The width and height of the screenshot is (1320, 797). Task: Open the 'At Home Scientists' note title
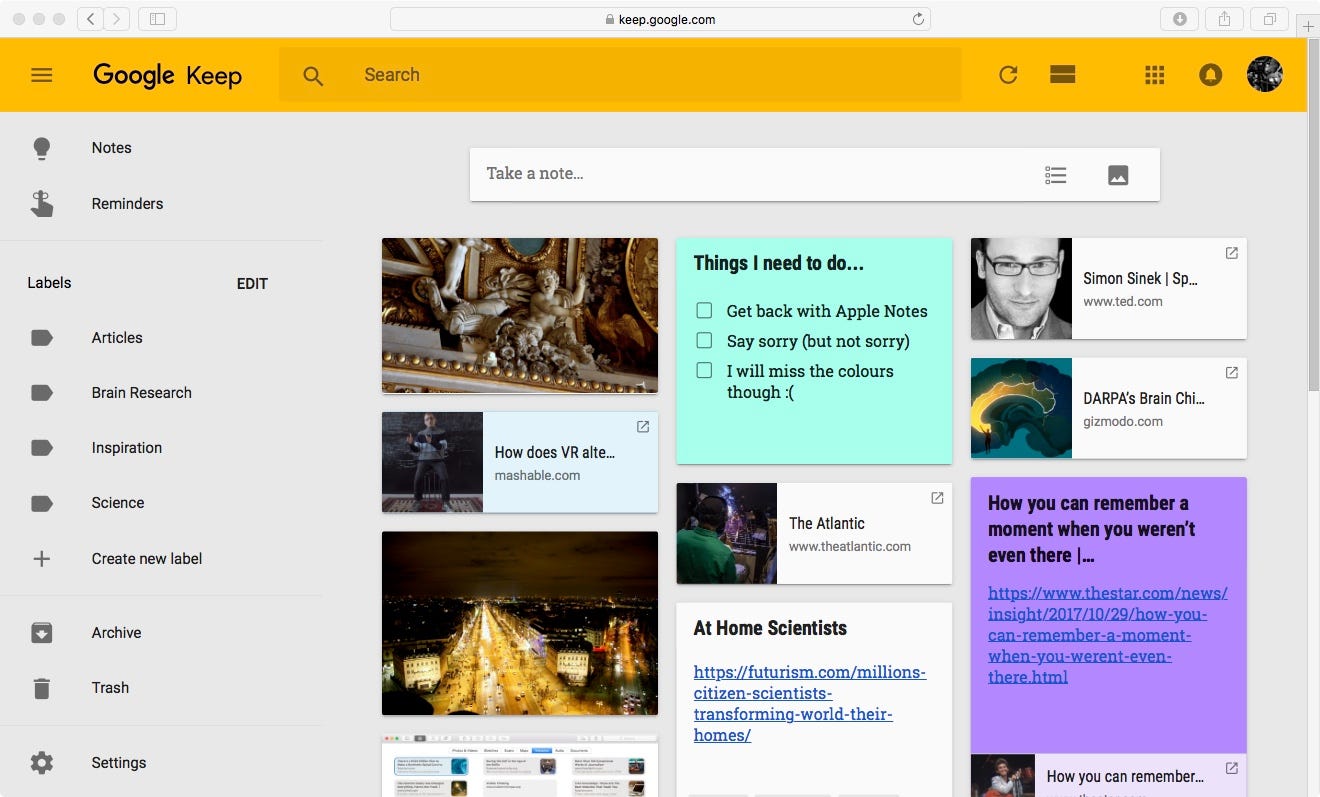[770, 628]
